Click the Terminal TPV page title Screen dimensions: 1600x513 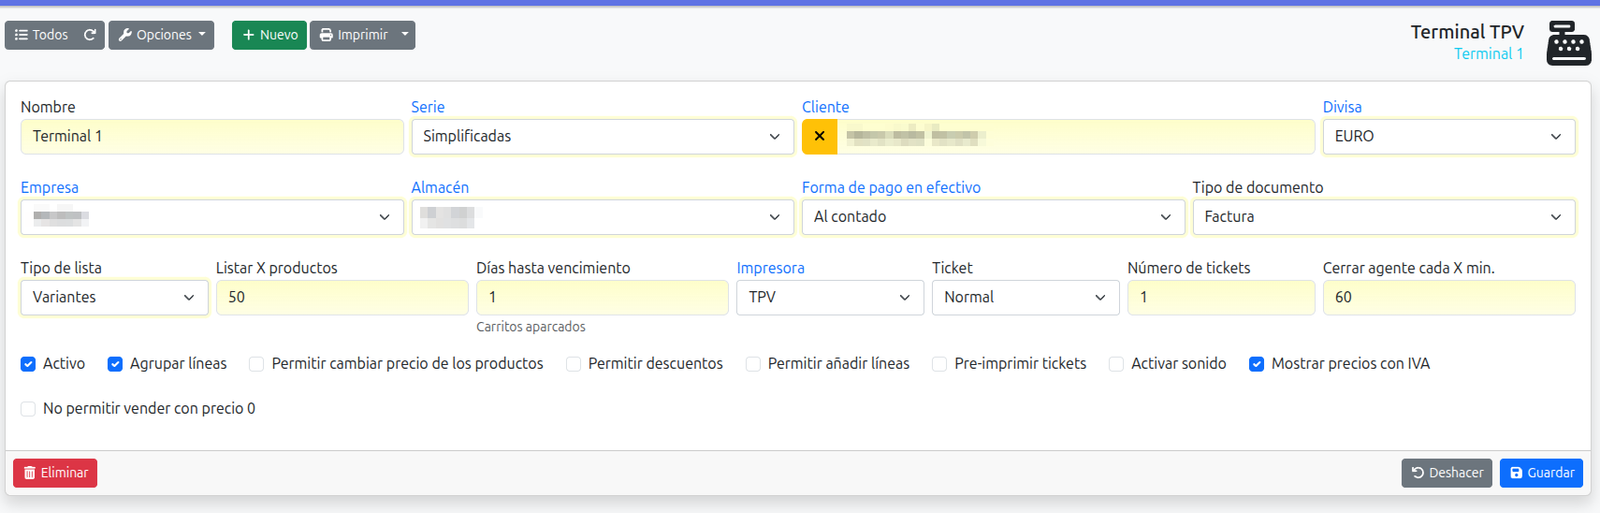tap(1467, 32)
